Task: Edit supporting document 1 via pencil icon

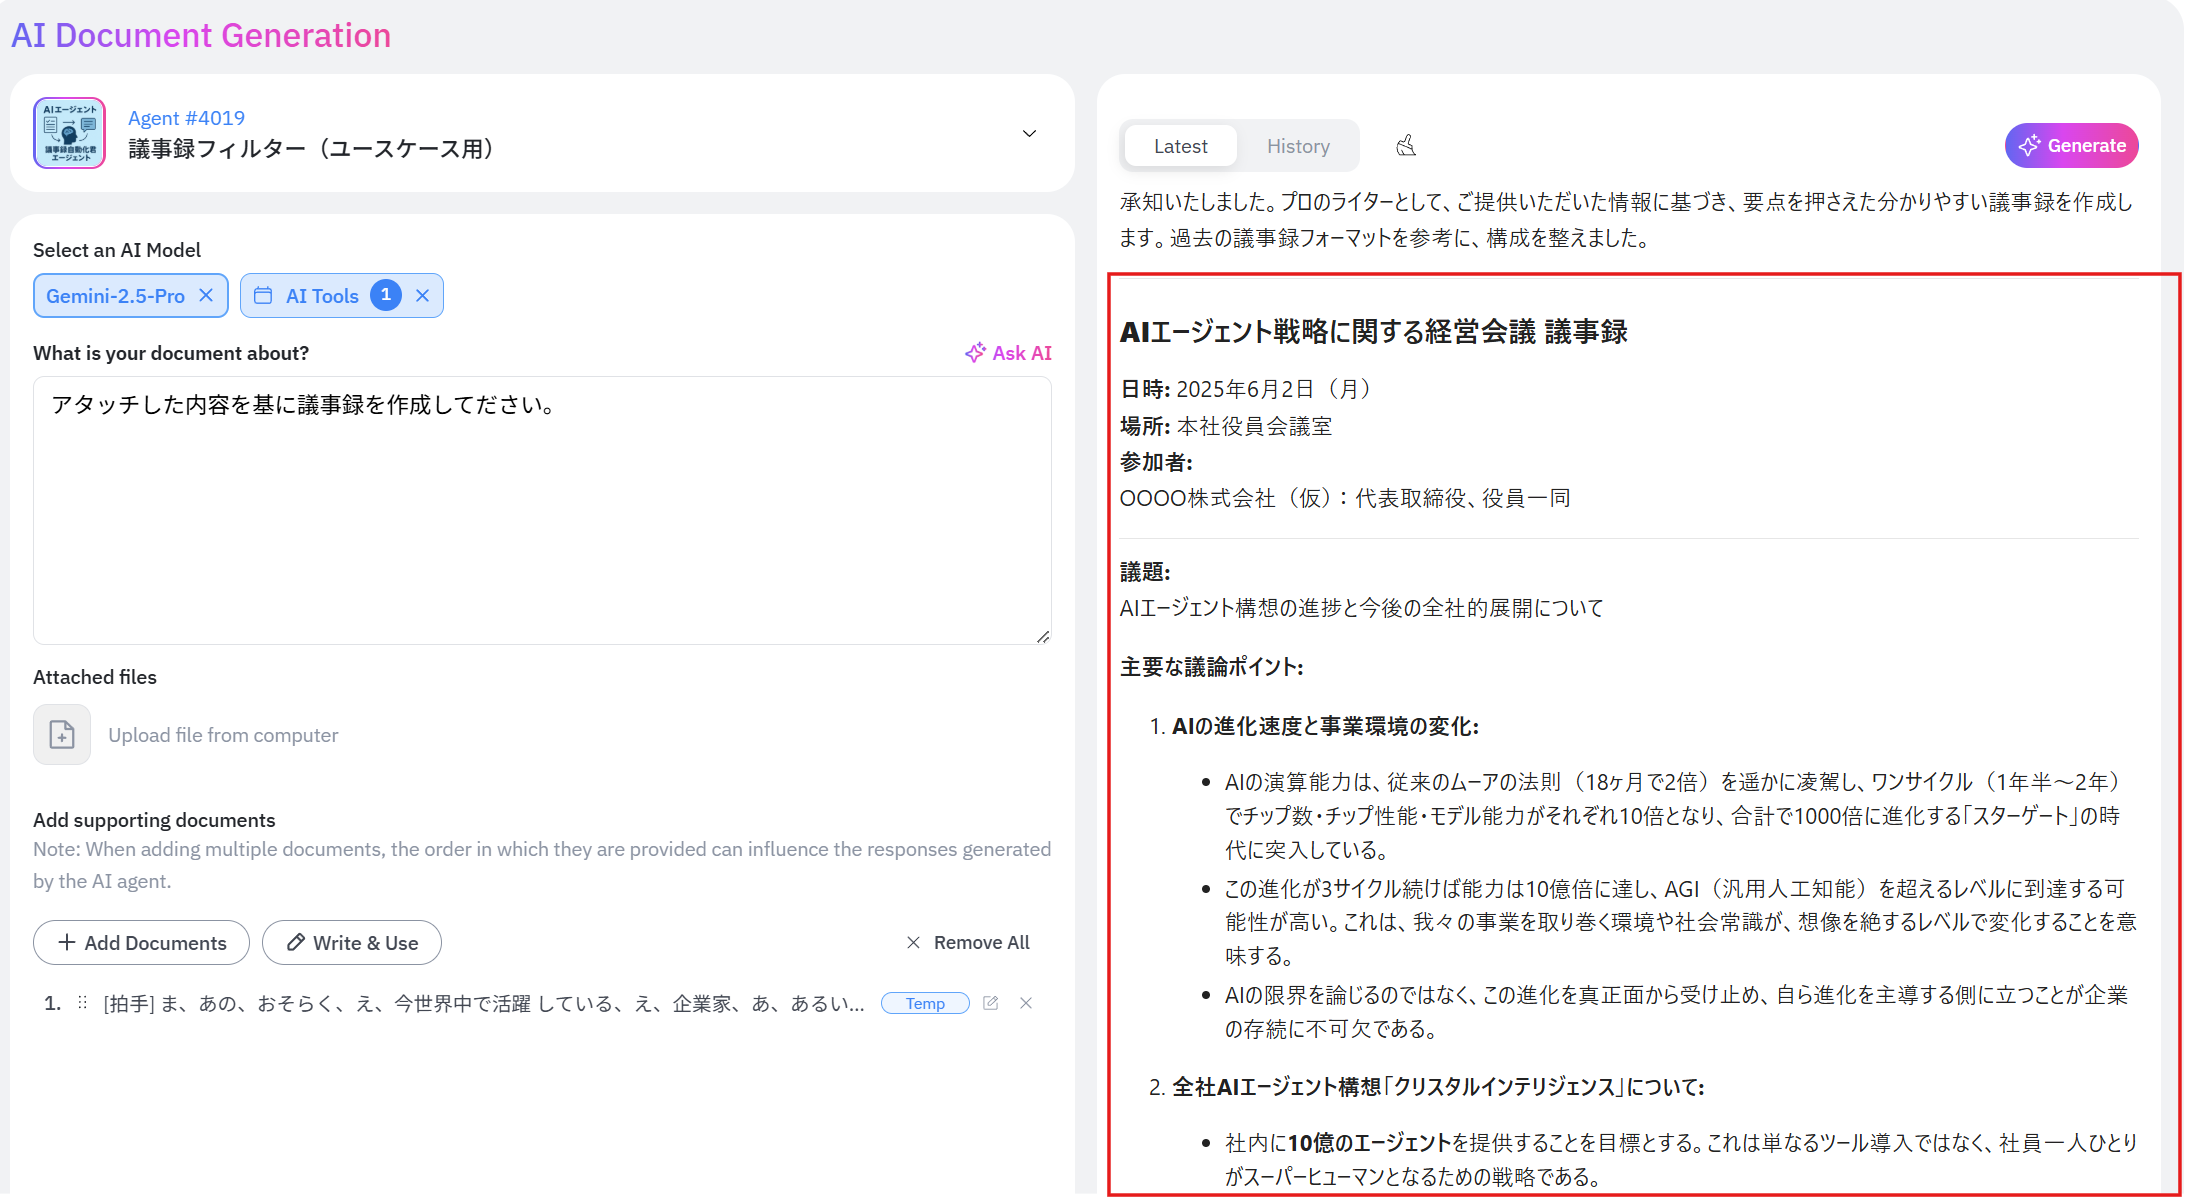Action: (x=991, y=1003)
